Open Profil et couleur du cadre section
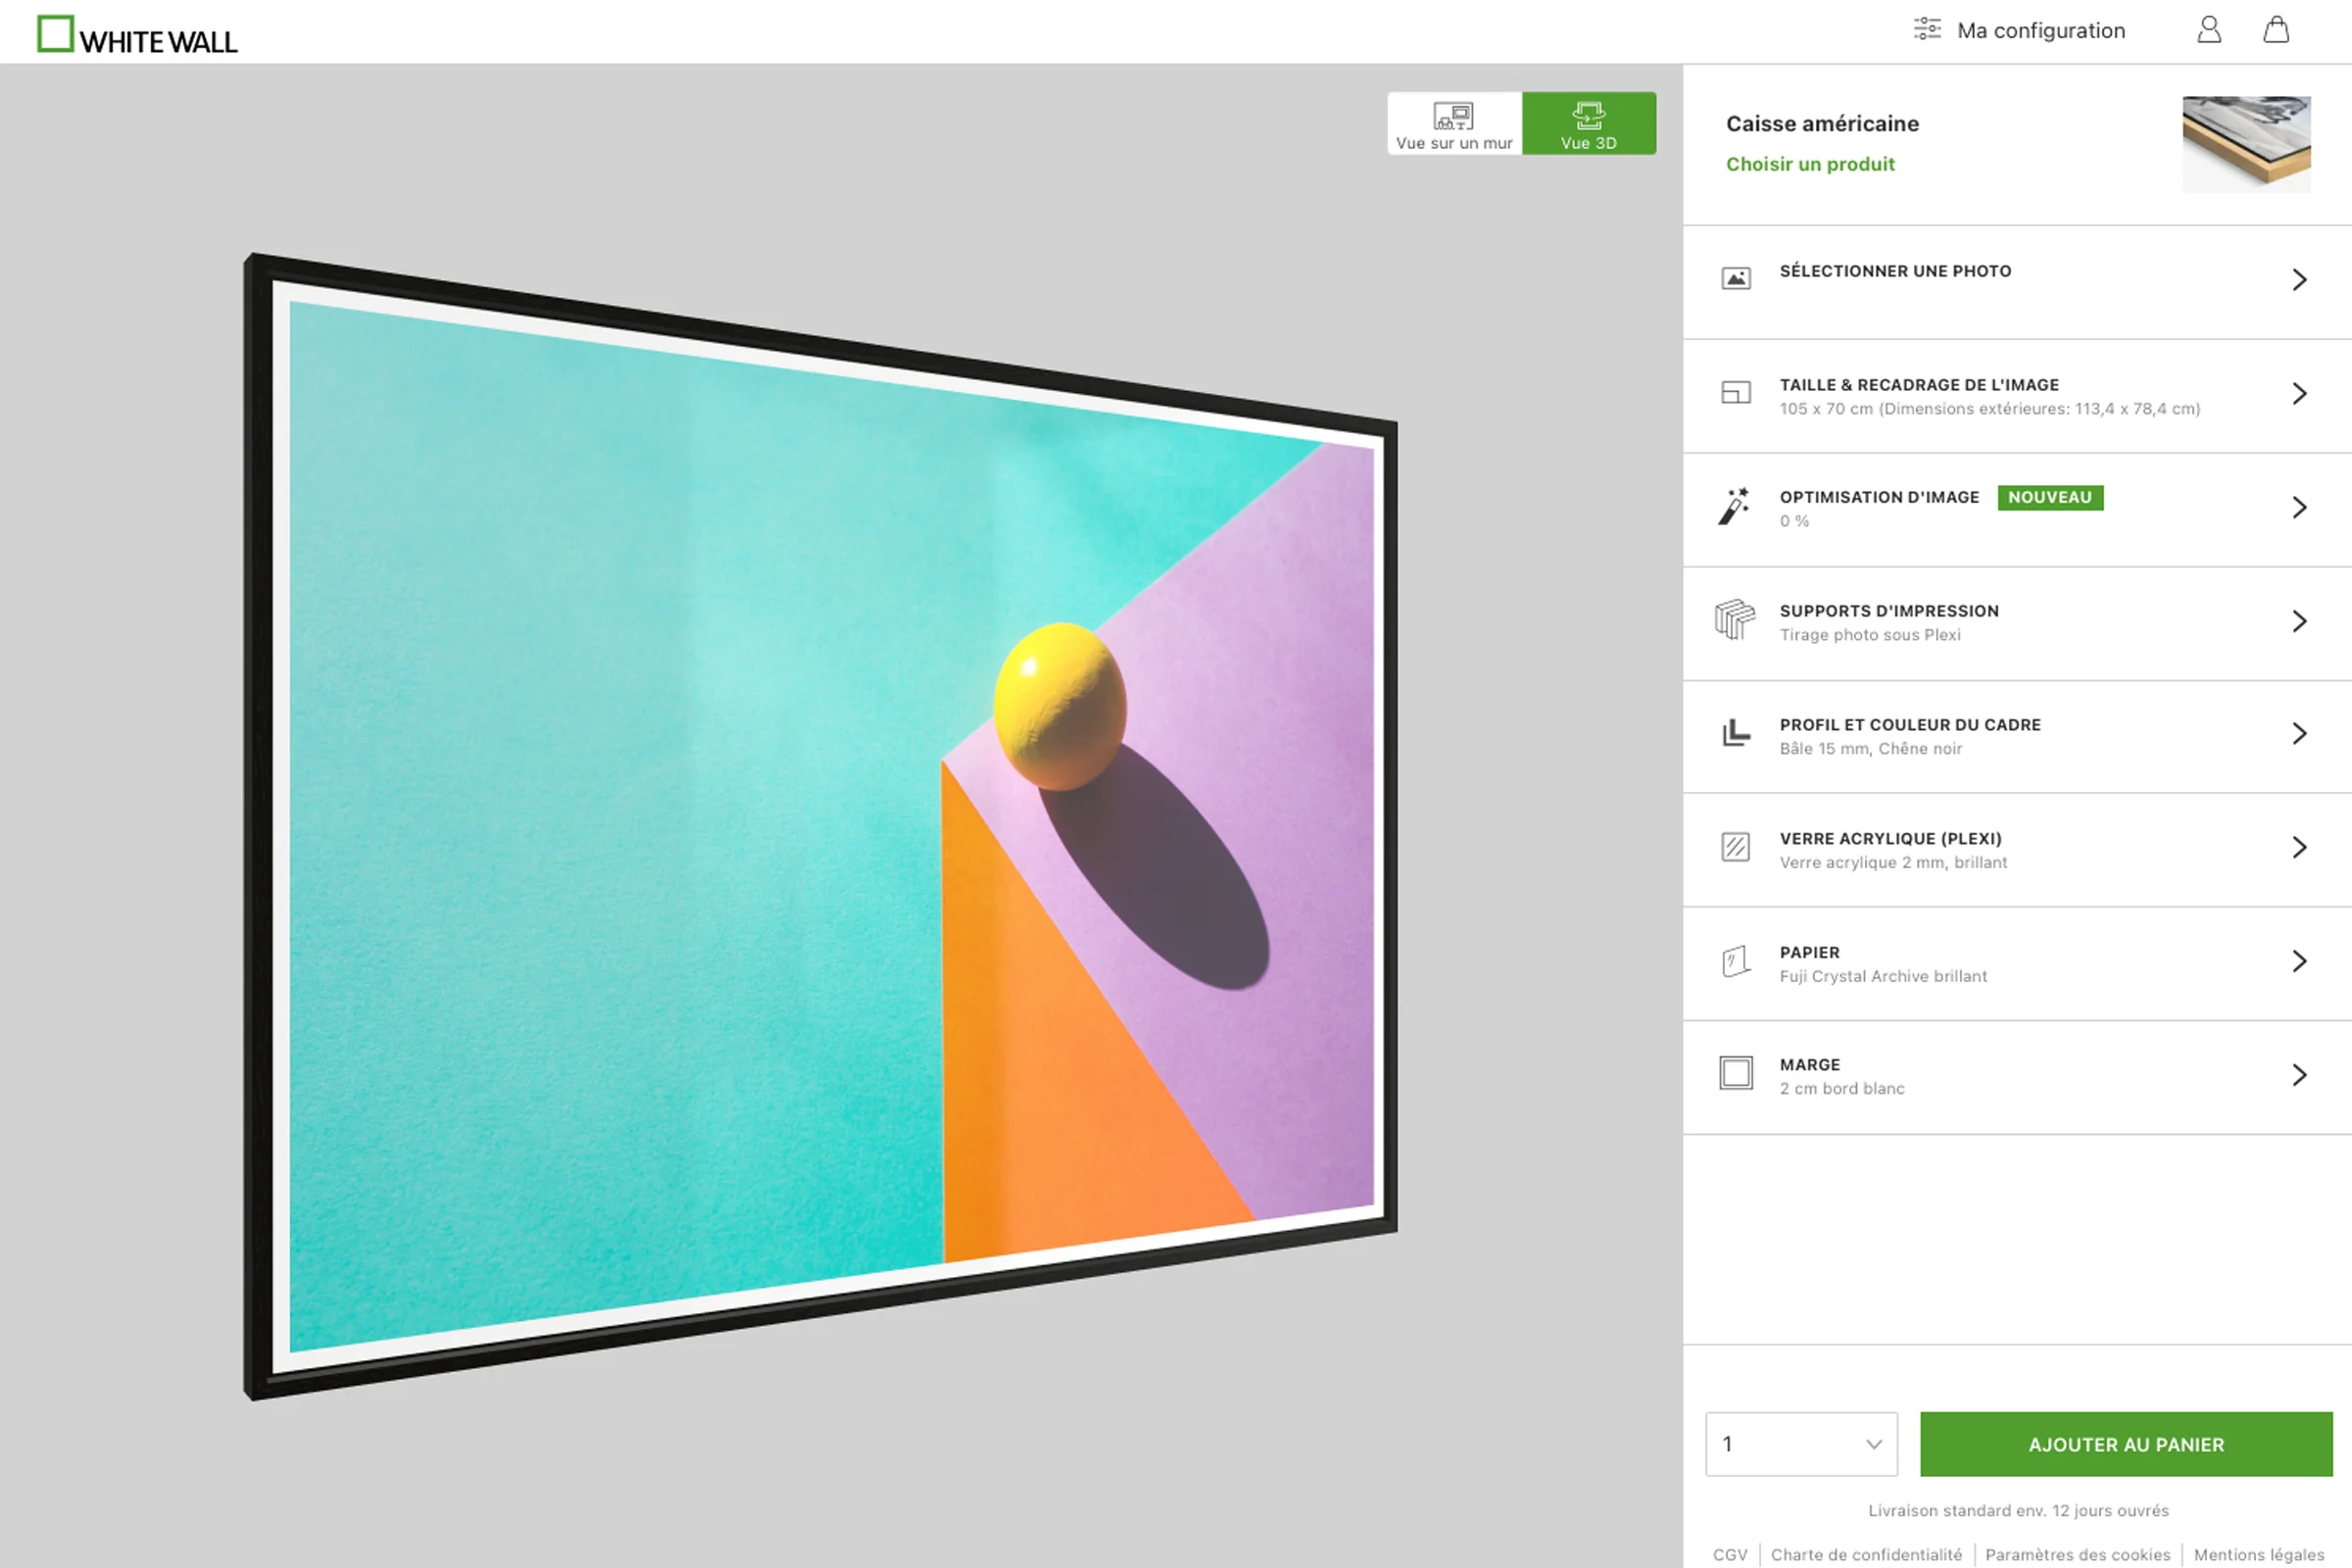 [x=1909, y=735]
